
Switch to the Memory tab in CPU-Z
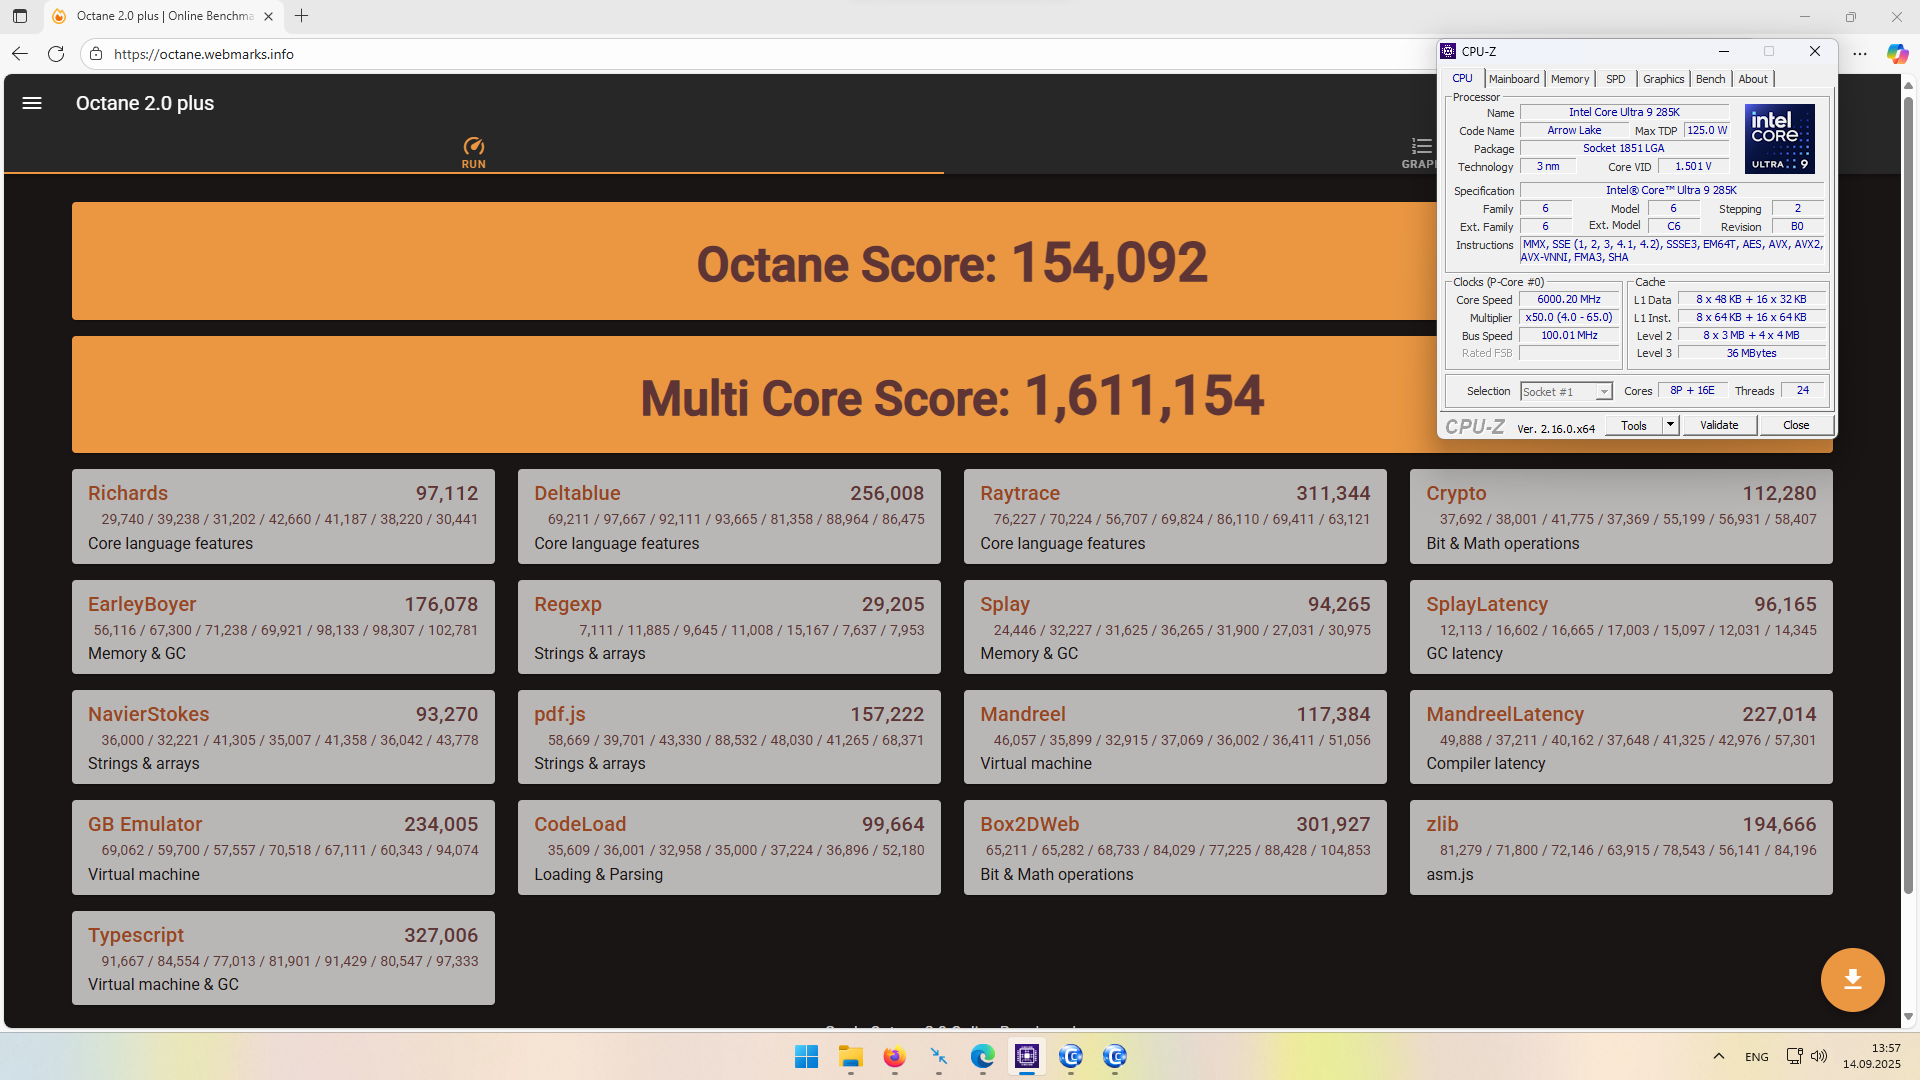coord(1569,79)
